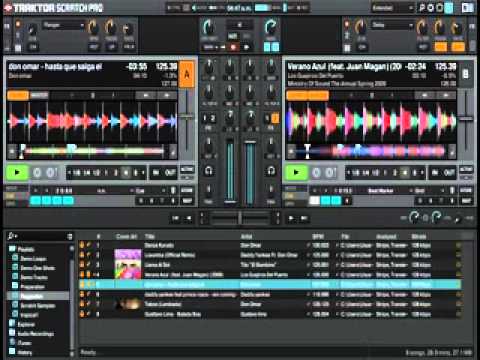Screen dimensions: 480x360
Task: Click the History node icon in browser tree
Action: [12, 351]
